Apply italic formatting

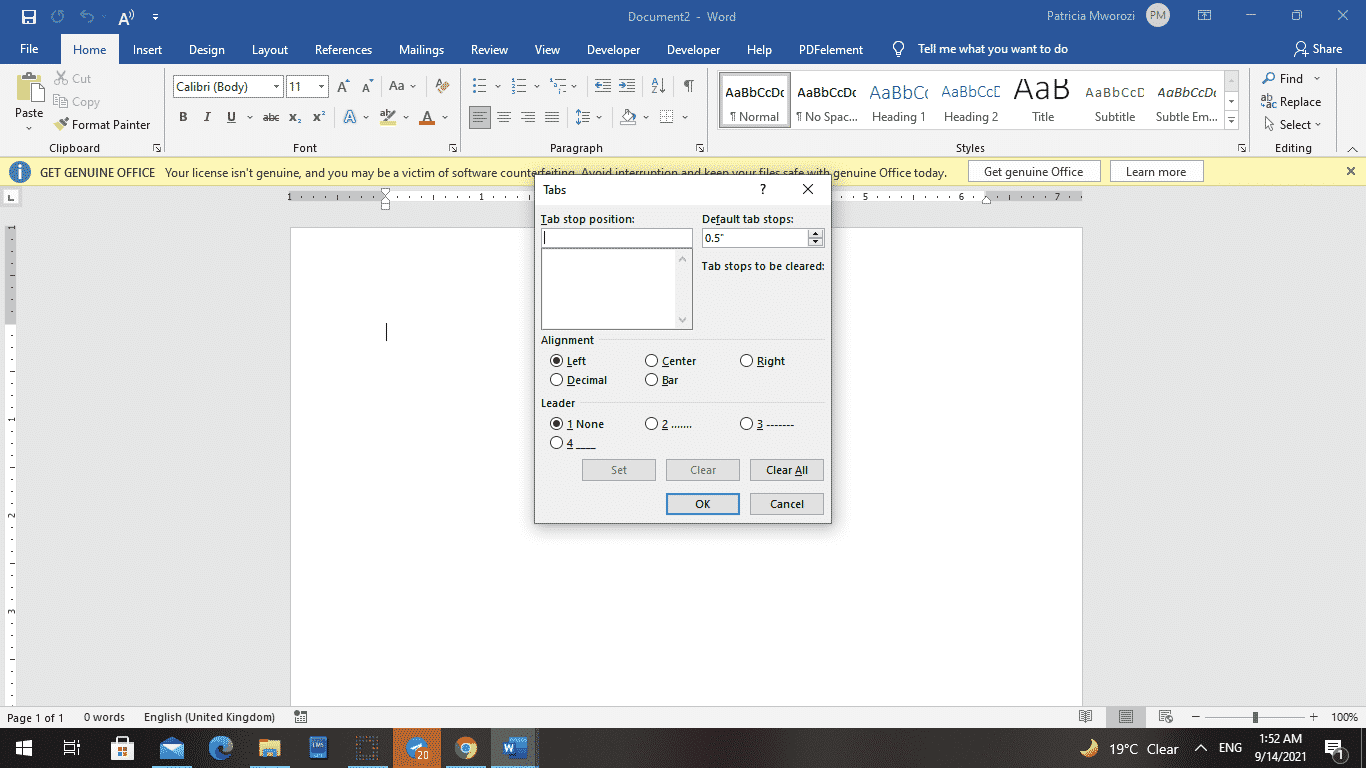[207, 117]
